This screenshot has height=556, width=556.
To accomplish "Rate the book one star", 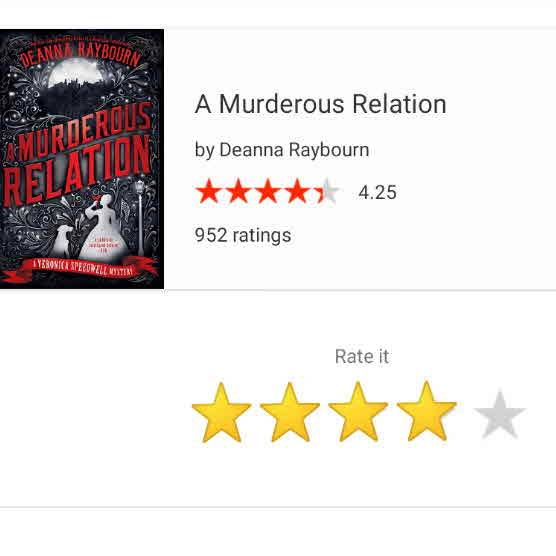I will pos(221,412).
